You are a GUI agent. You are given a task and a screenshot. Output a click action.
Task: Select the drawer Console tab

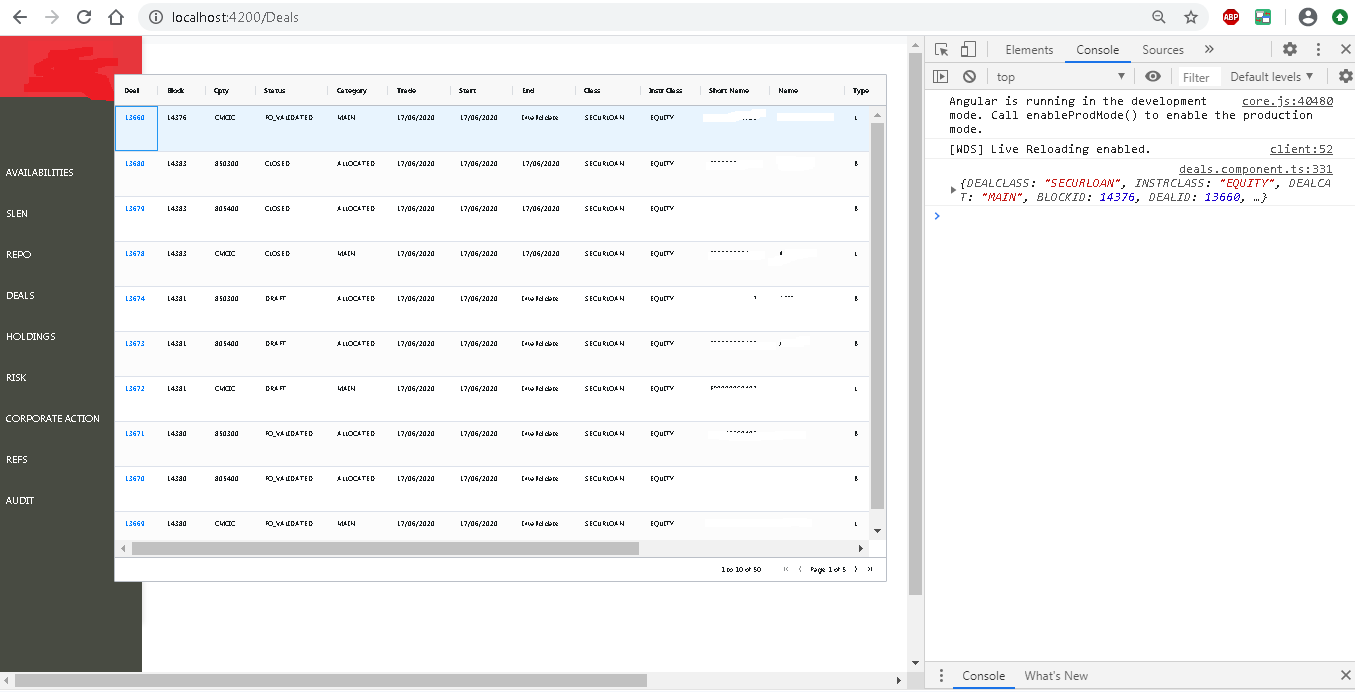(x=983, y=676)
